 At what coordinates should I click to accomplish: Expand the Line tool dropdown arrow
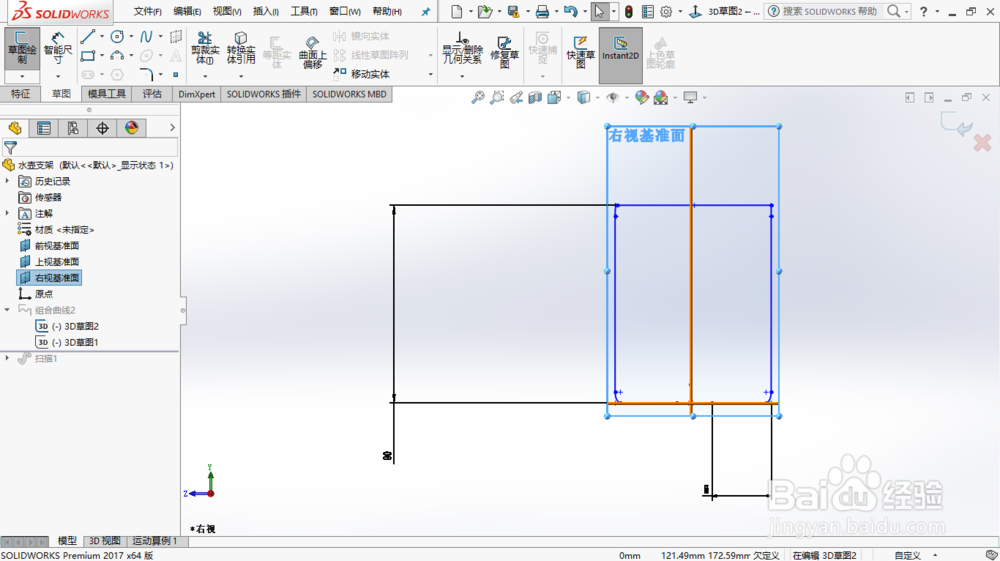point(102,36)
